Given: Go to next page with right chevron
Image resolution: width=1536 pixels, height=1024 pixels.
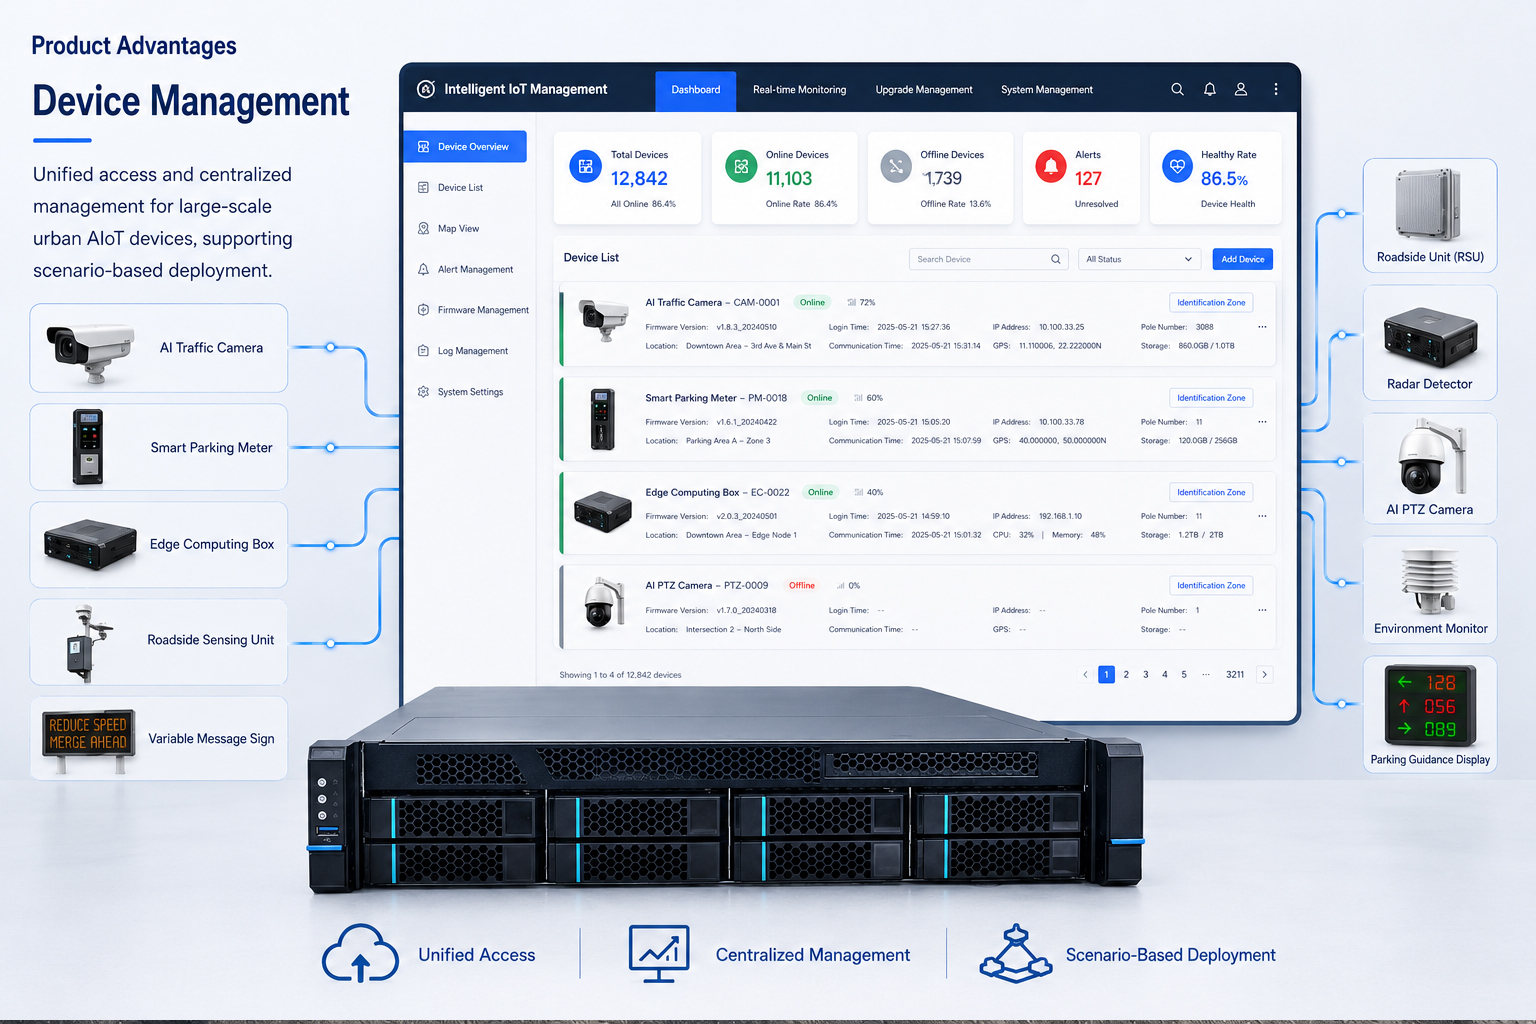Looking at the screenshot, I should [x=1265, y=674].
